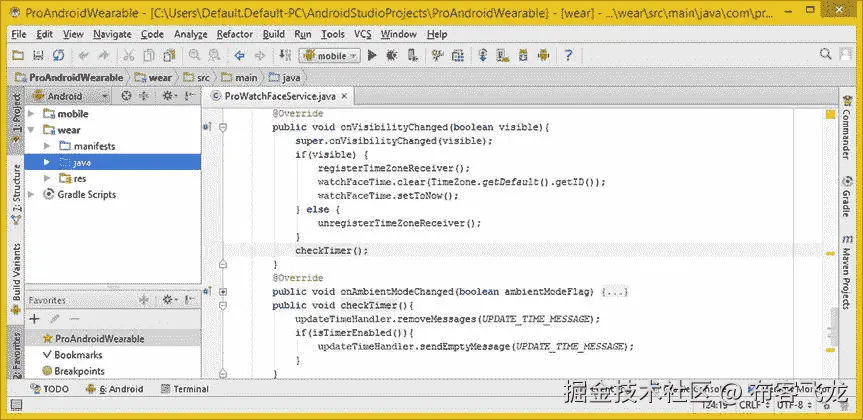Close the ProWatchFaceService.java tab
This screenshot has width=863, height=420.
[345, 96]
